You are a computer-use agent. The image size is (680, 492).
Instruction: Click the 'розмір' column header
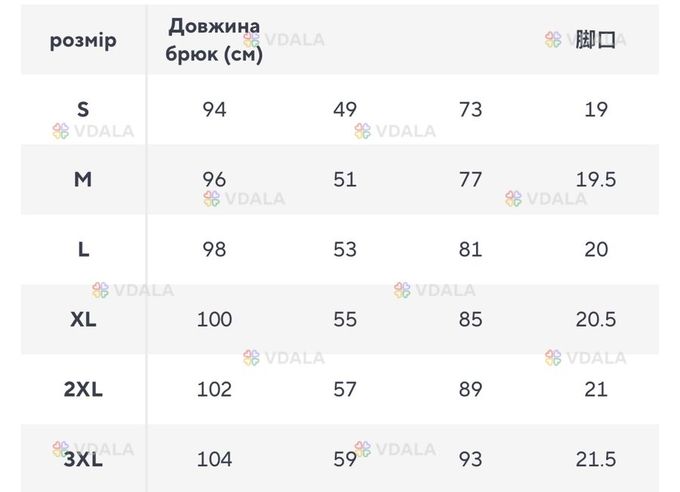[83, 41]
